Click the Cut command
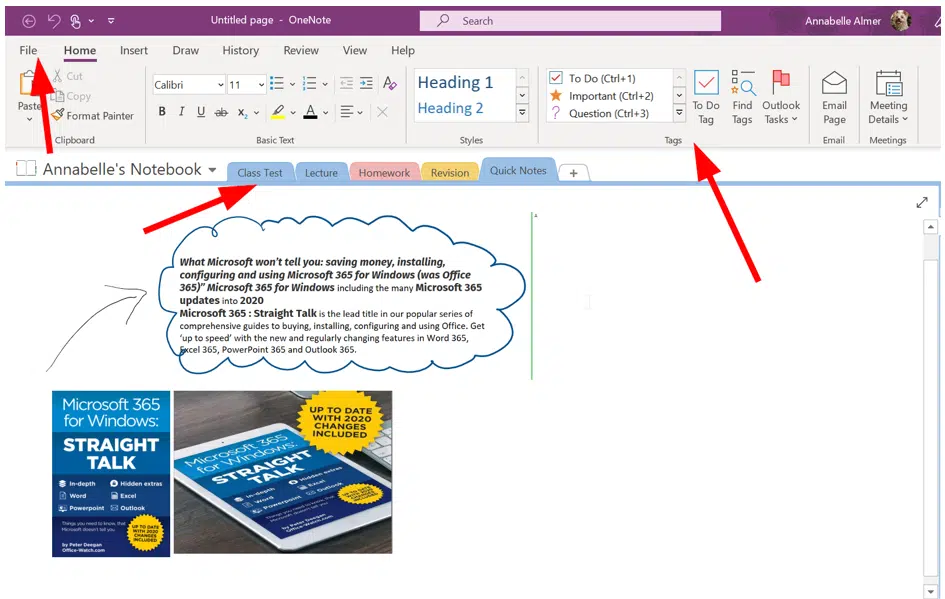The image size is (945, 599). [x=68, y=76]
